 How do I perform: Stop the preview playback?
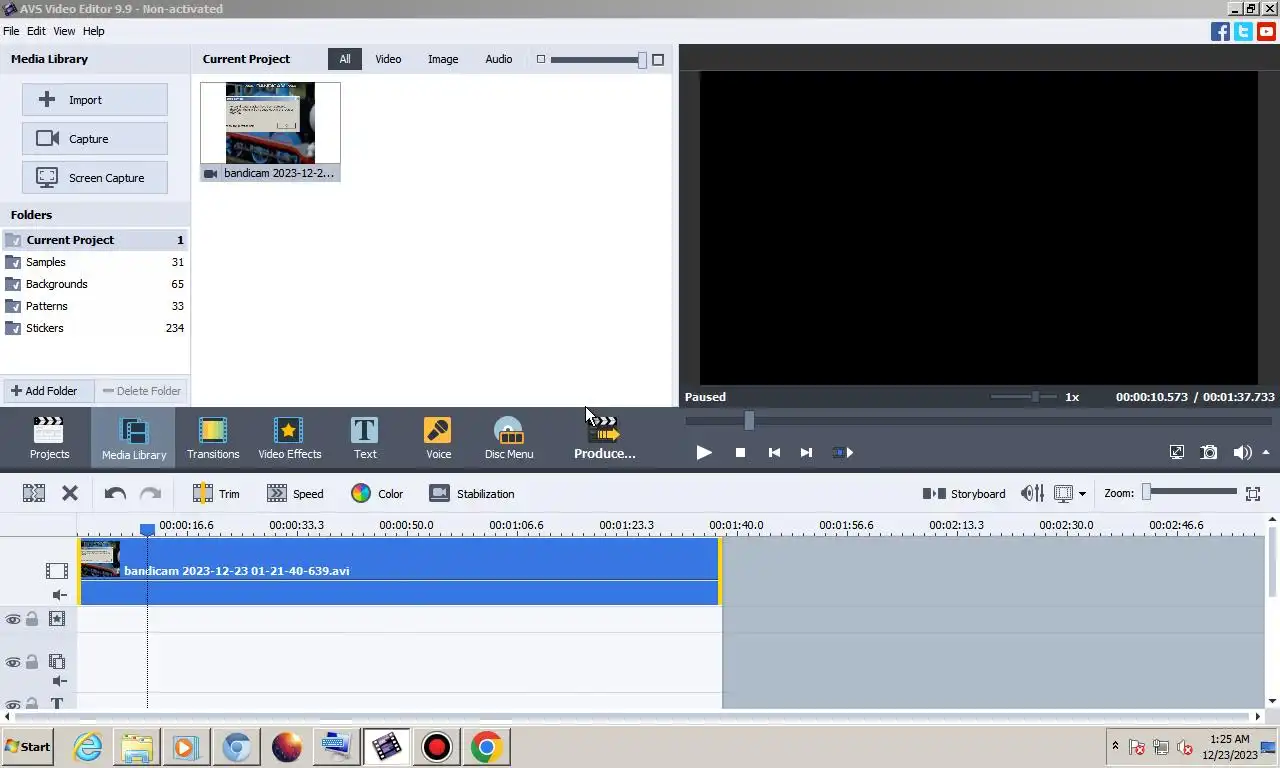740,452
